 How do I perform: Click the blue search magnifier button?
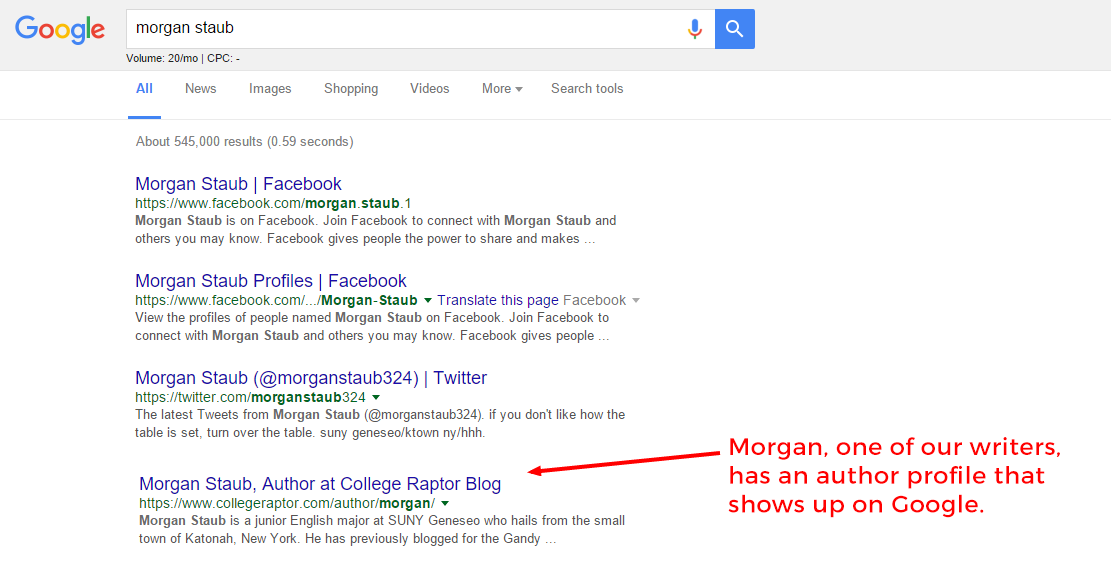coord(735,29)
